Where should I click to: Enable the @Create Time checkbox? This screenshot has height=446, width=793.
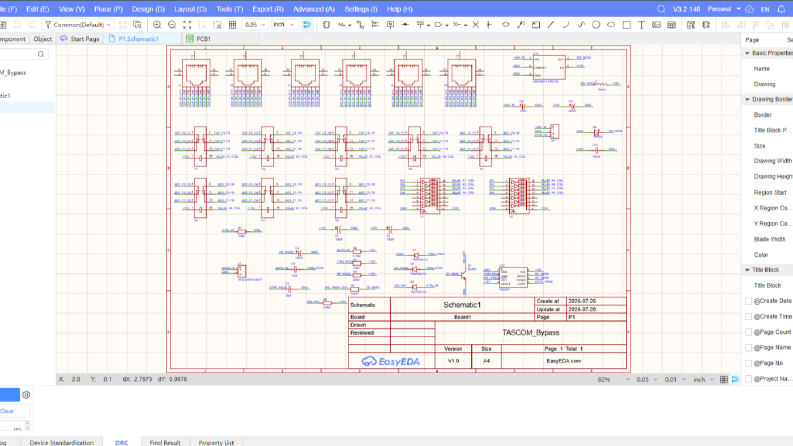coord(748,317)
